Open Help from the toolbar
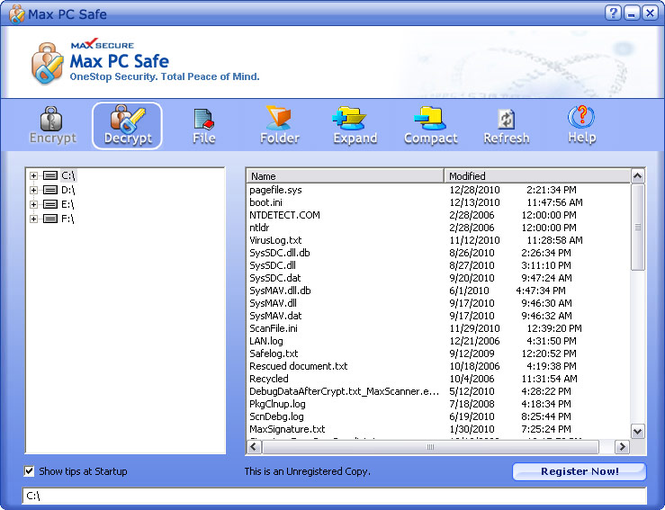This screenshot has height=510, width=665. pyautogui.click(x=581, y=125)
